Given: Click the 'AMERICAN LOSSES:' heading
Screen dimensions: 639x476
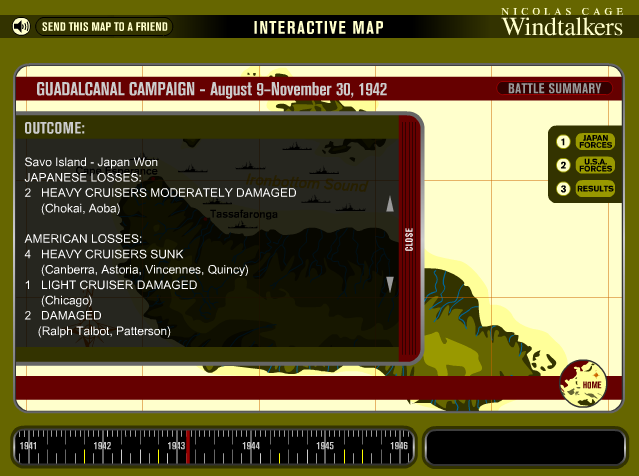Looking at the screenshot, I should tap(83, 239).
